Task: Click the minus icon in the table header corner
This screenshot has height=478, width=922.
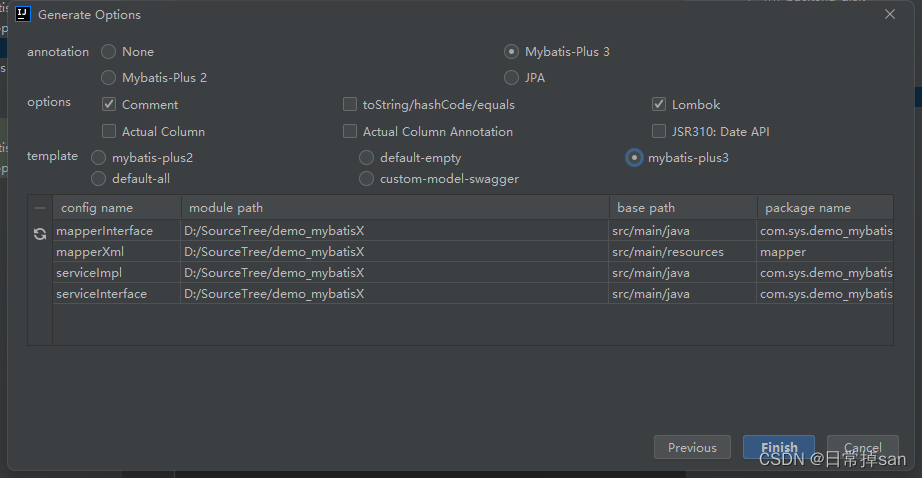Action: tap(40, 208)
